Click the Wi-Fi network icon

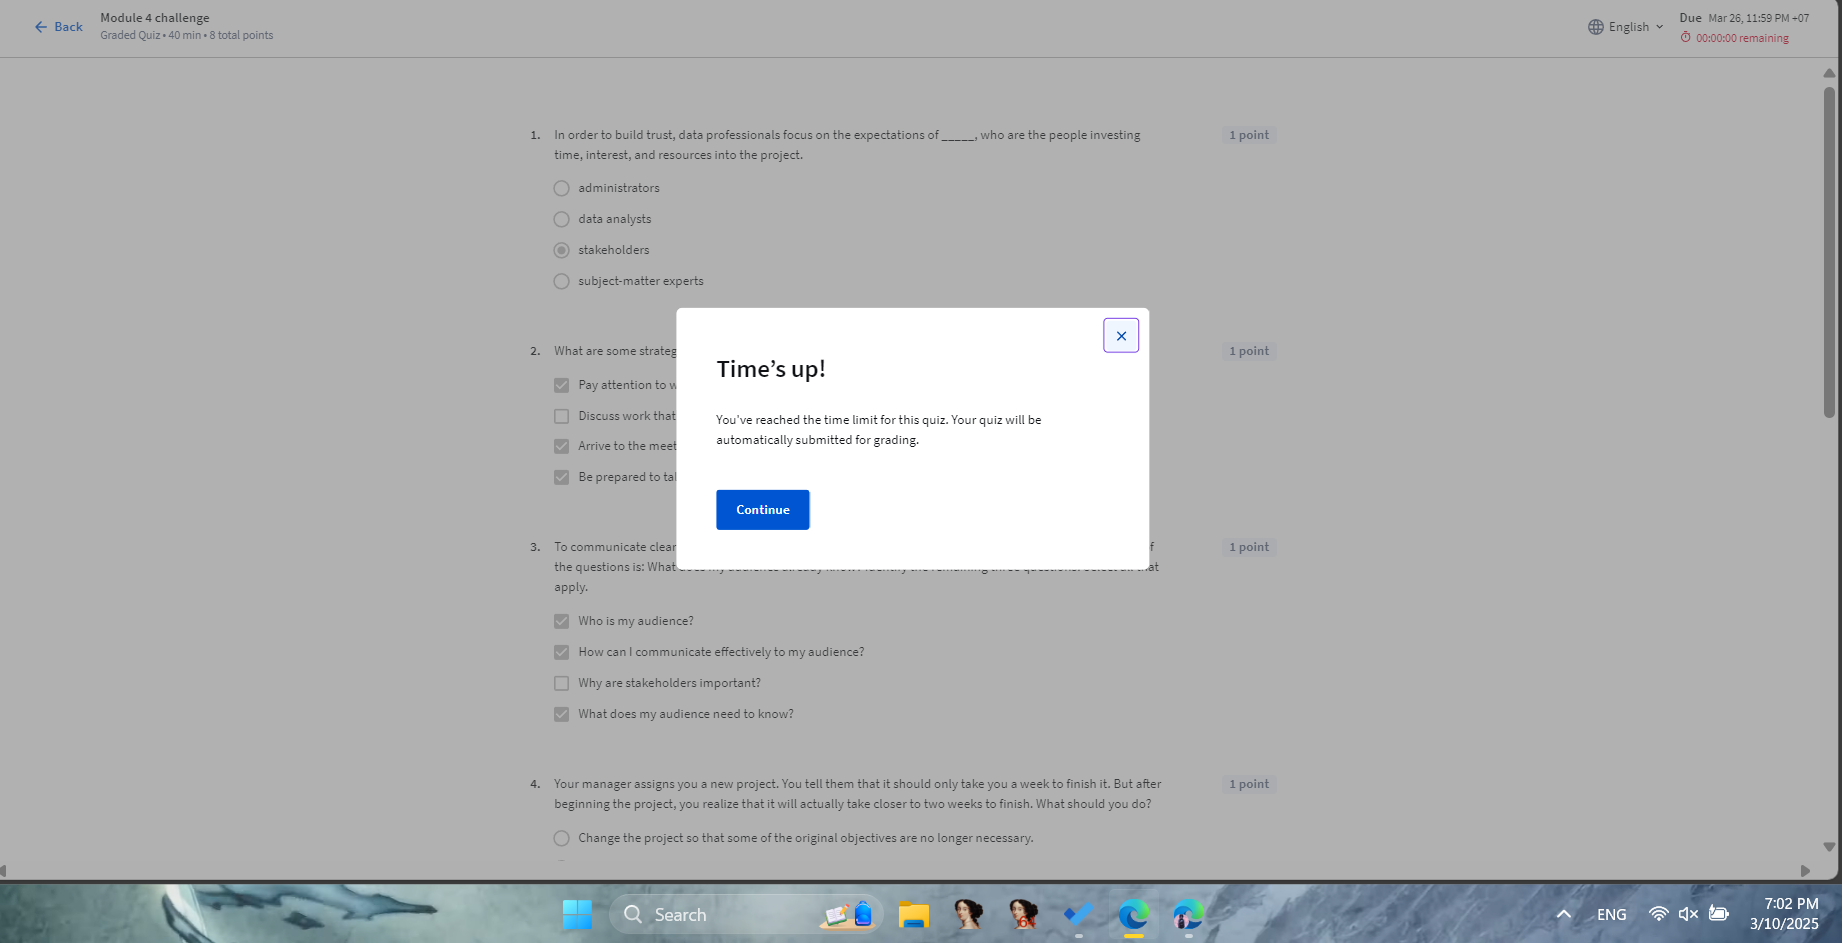1658,914
